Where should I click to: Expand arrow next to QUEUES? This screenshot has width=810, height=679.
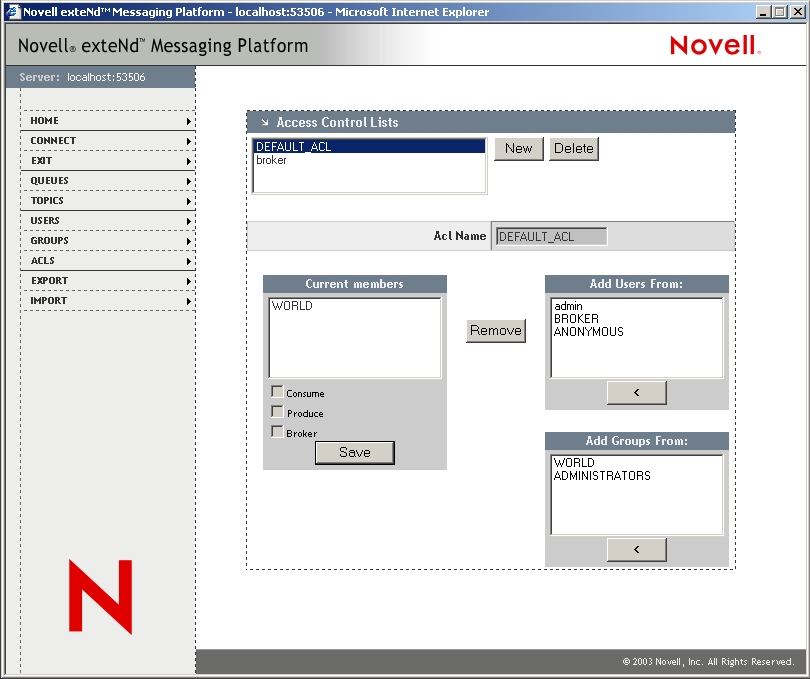click(189, 181)
